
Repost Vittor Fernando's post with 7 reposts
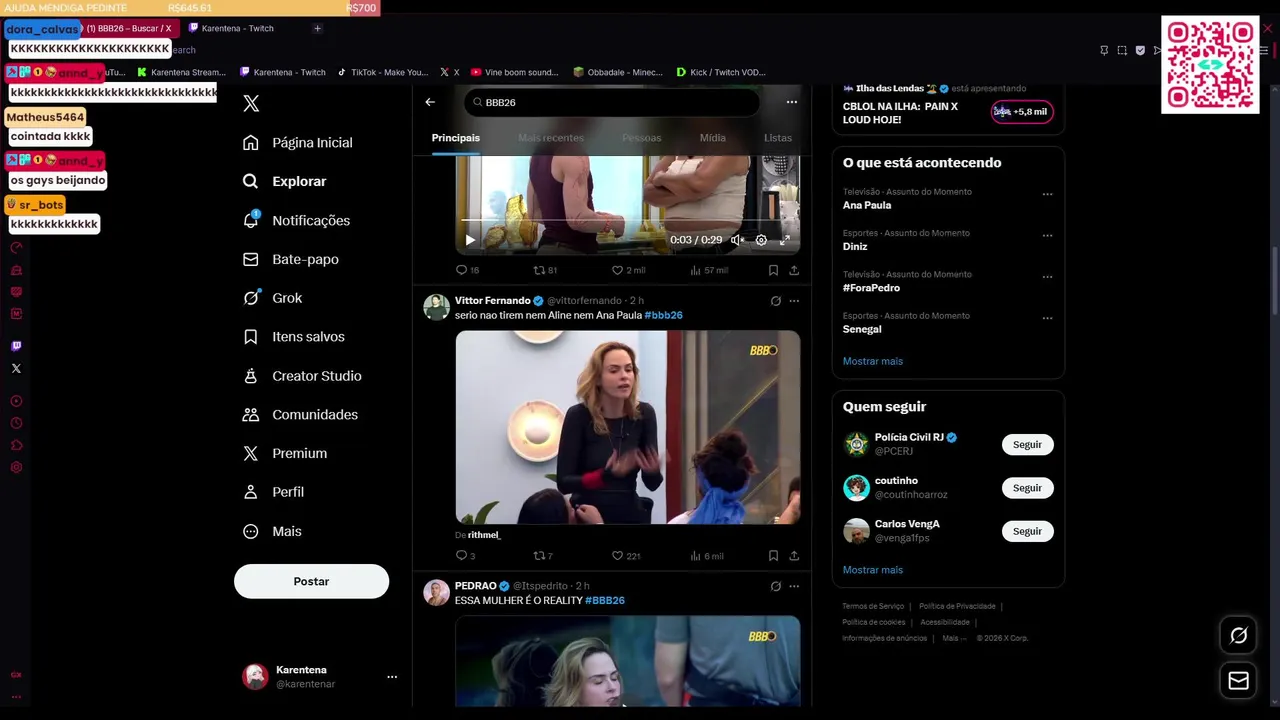[x=543, y=556]
